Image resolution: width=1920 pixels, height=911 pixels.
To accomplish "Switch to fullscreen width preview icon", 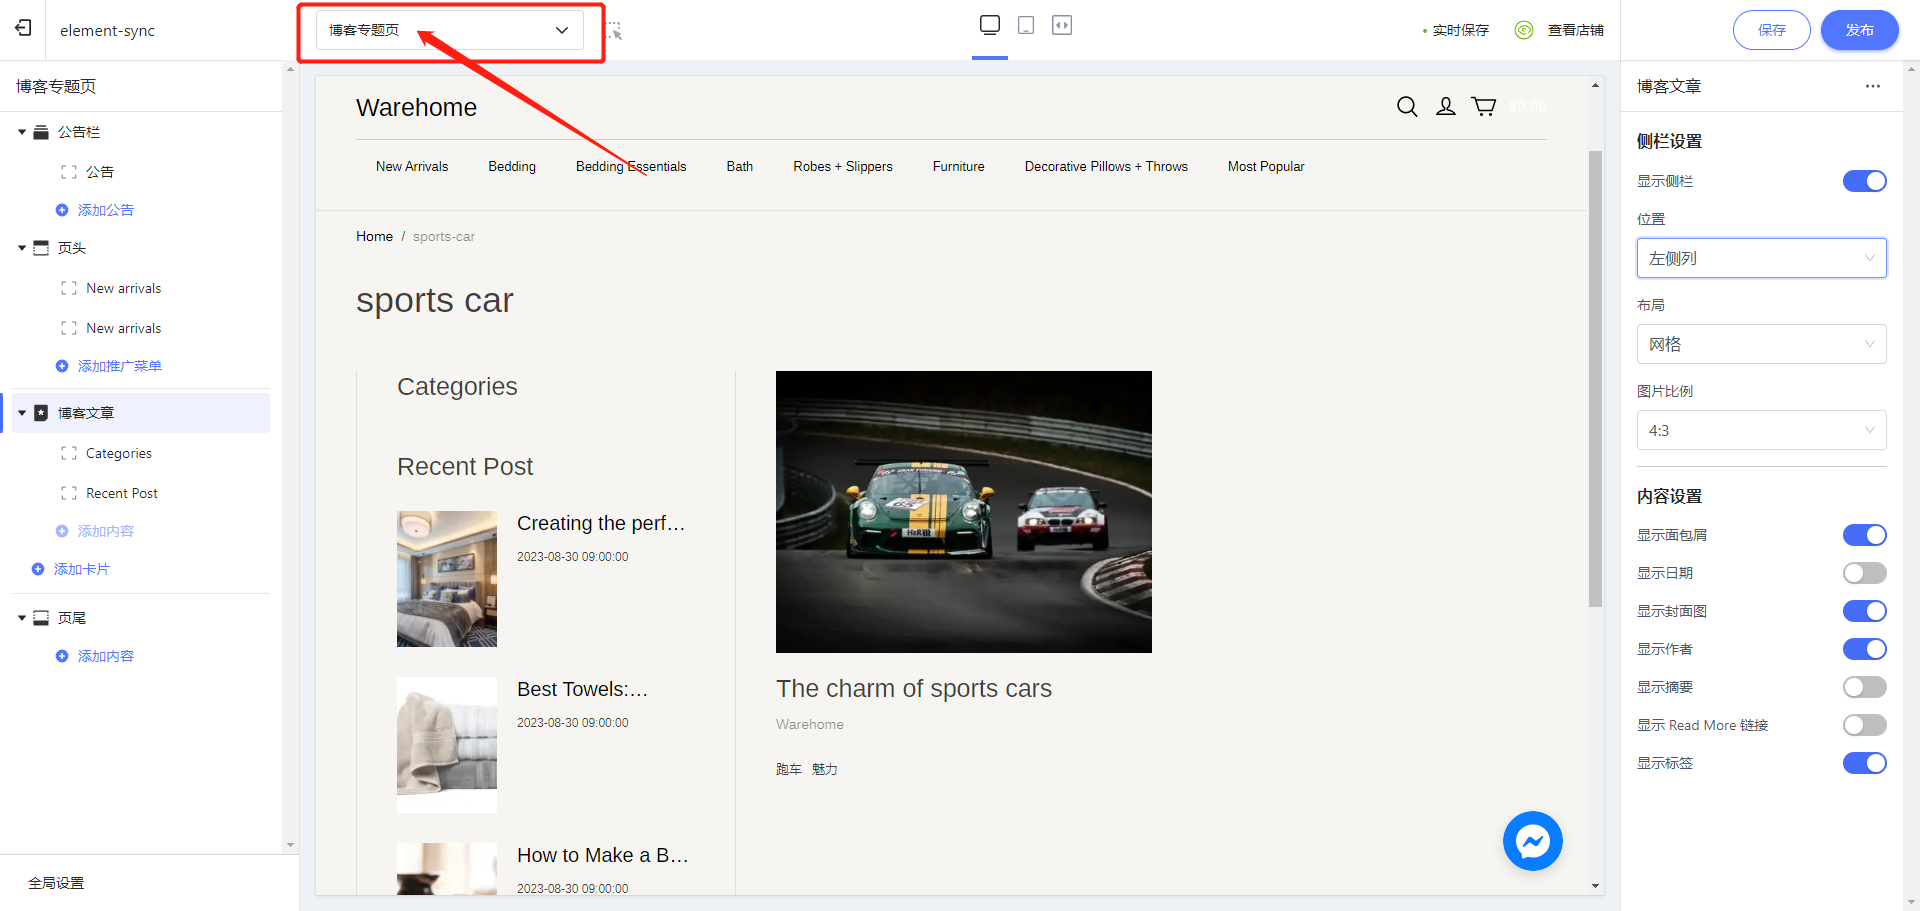I will [x=1062, y=25].
